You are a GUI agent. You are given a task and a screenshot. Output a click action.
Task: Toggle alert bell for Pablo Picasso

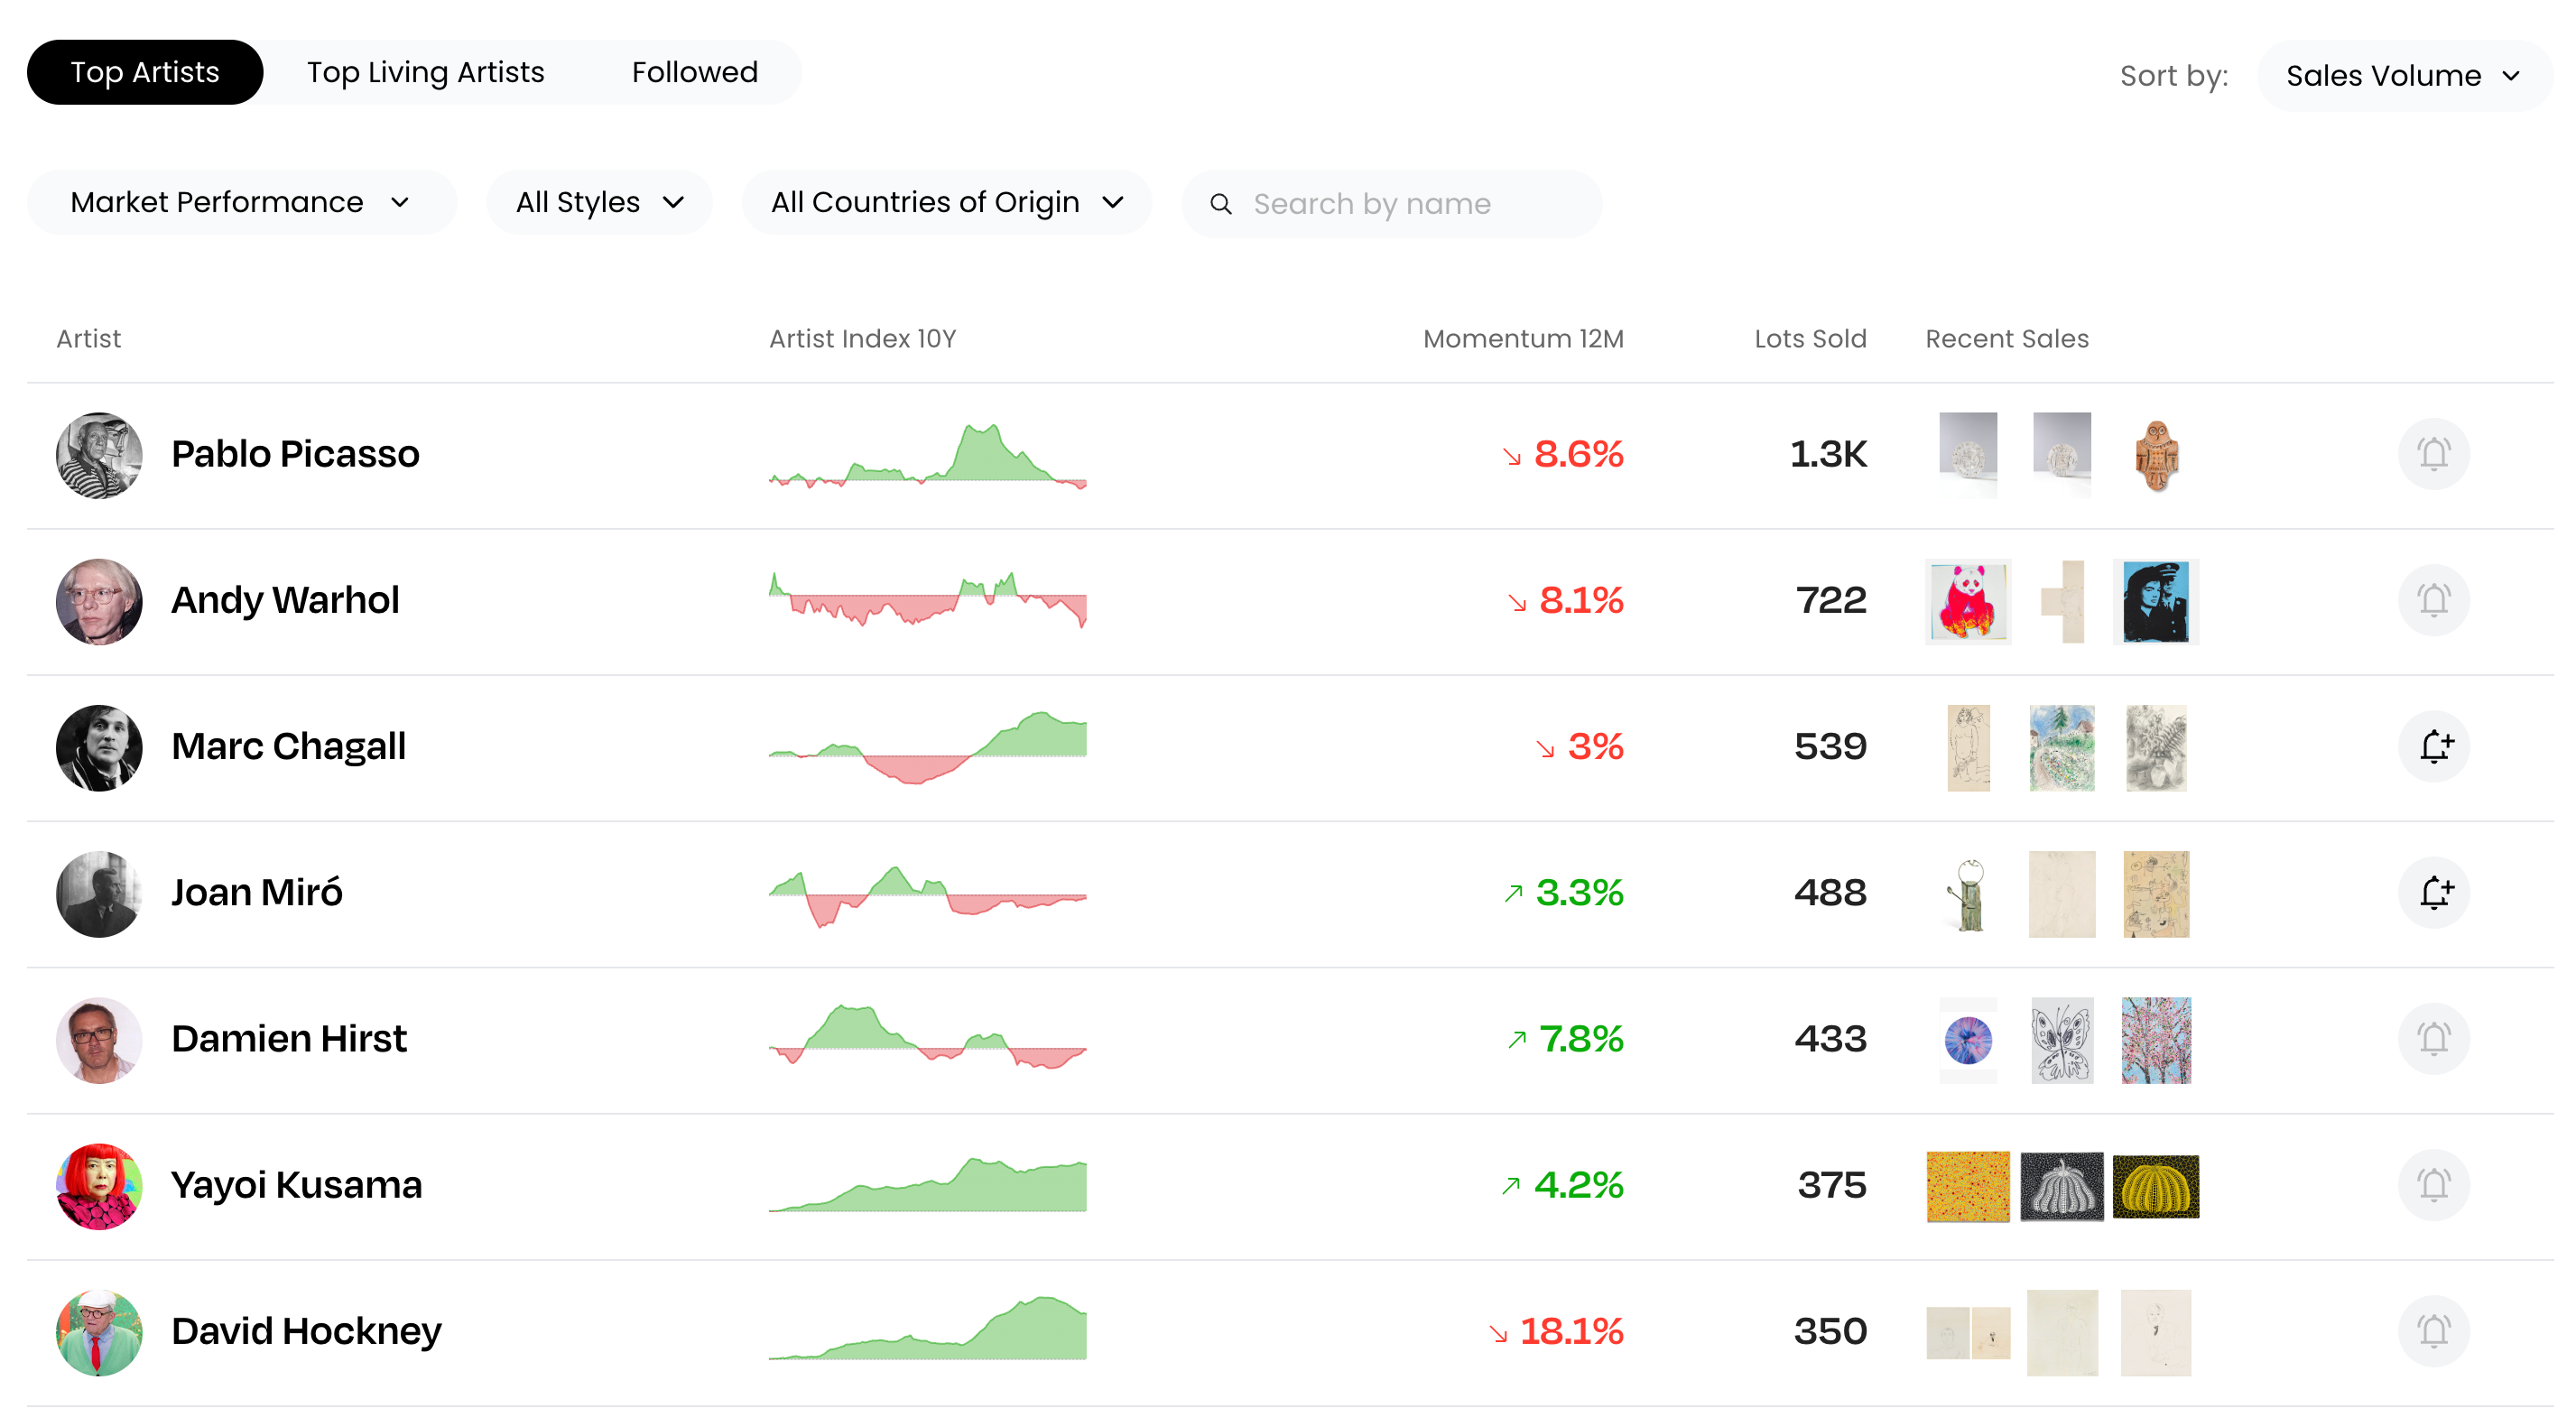pos(2433,454)
